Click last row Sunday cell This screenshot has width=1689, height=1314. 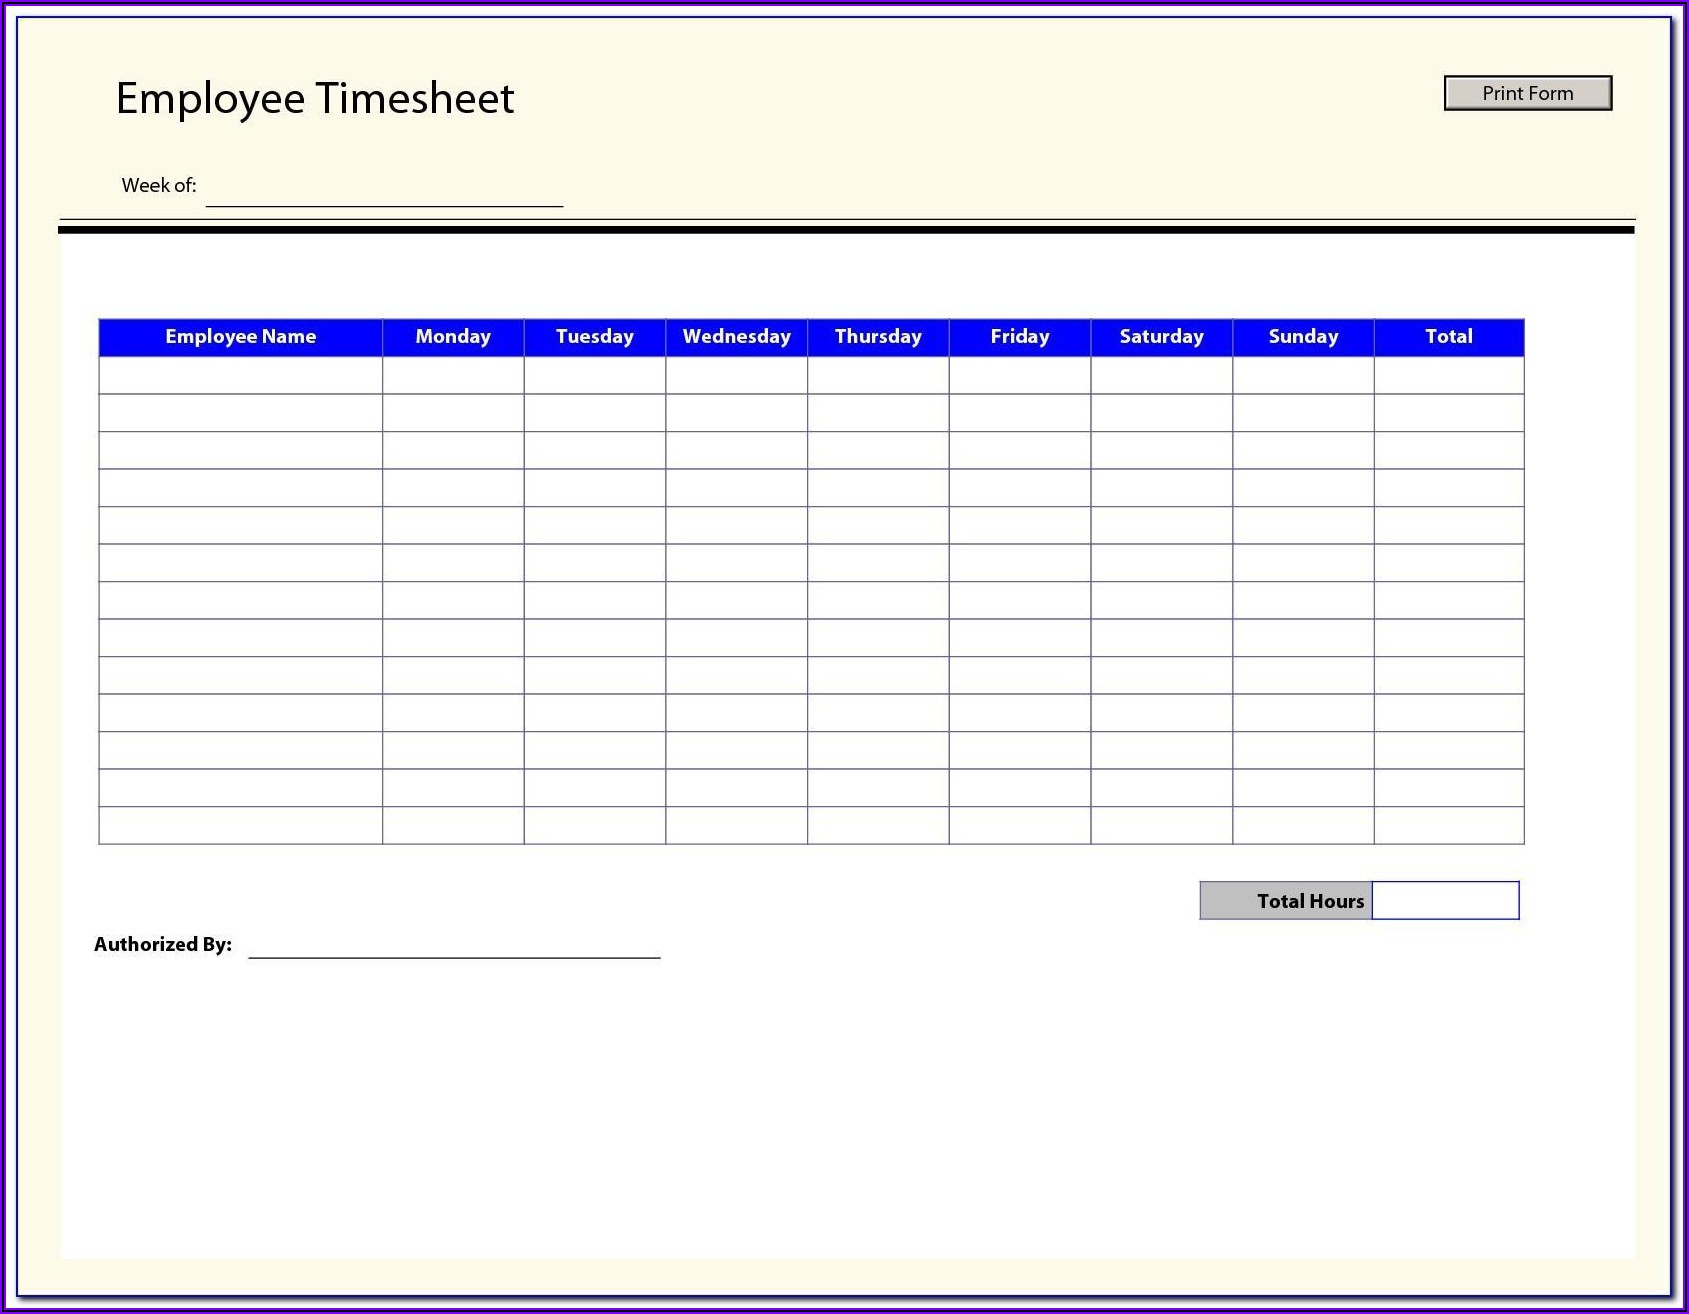[1303, 825]
